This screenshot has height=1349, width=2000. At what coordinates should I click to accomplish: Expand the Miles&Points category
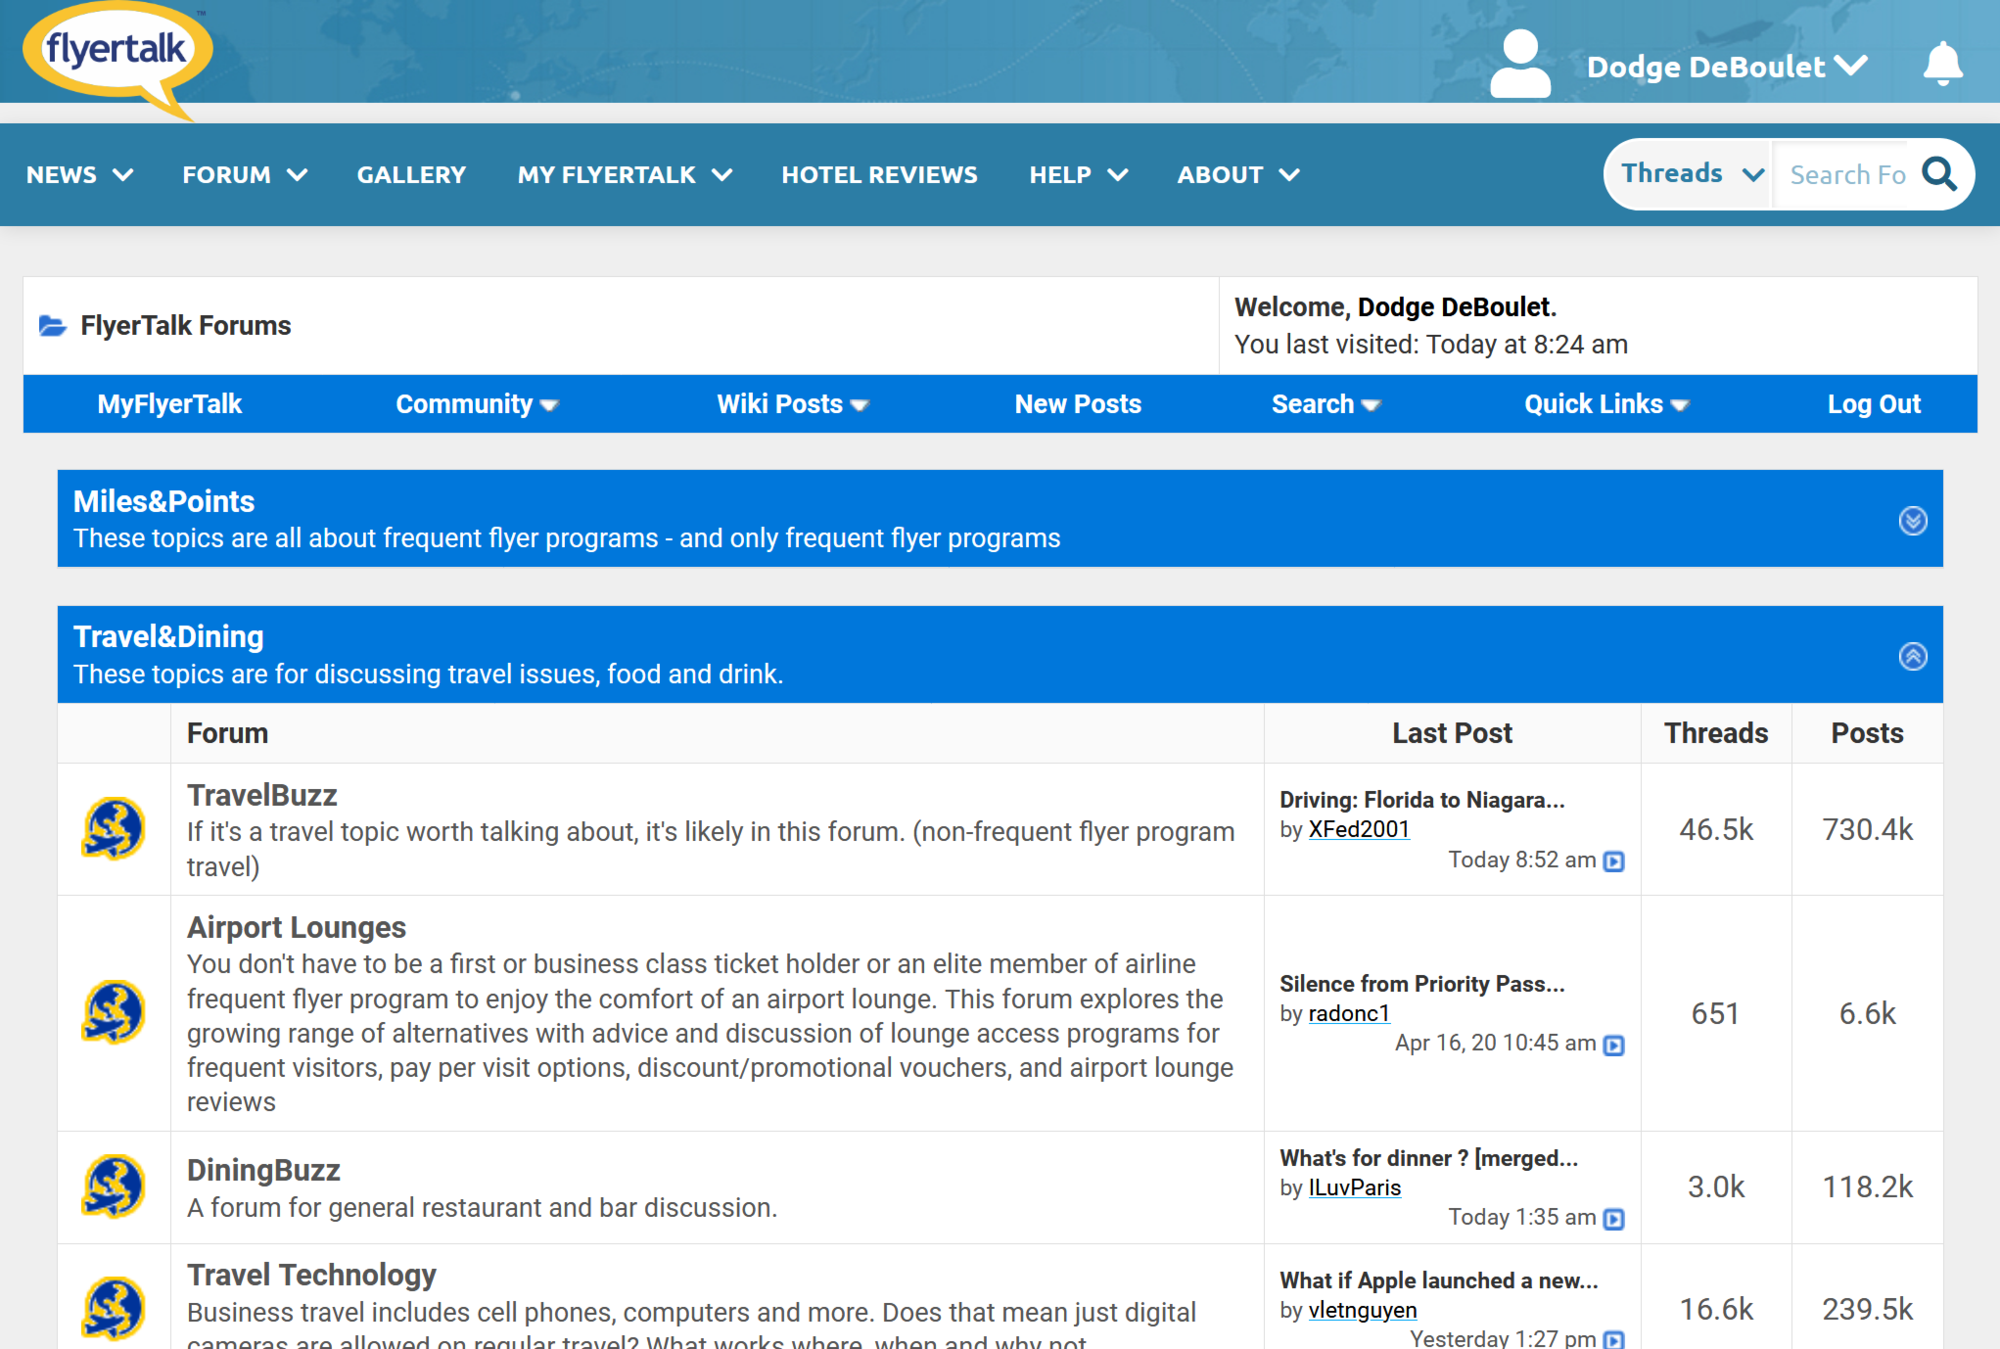pos(1912,520)
